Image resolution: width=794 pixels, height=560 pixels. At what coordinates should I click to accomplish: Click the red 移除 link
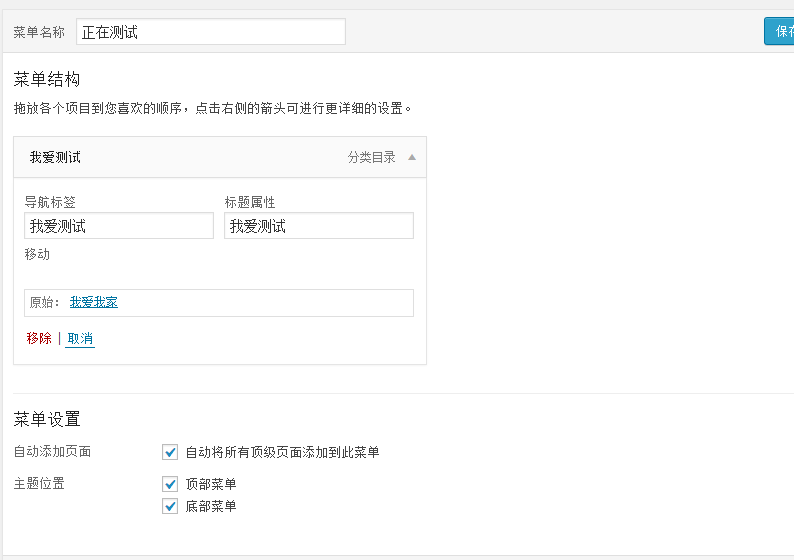click(x=39, y=338)
